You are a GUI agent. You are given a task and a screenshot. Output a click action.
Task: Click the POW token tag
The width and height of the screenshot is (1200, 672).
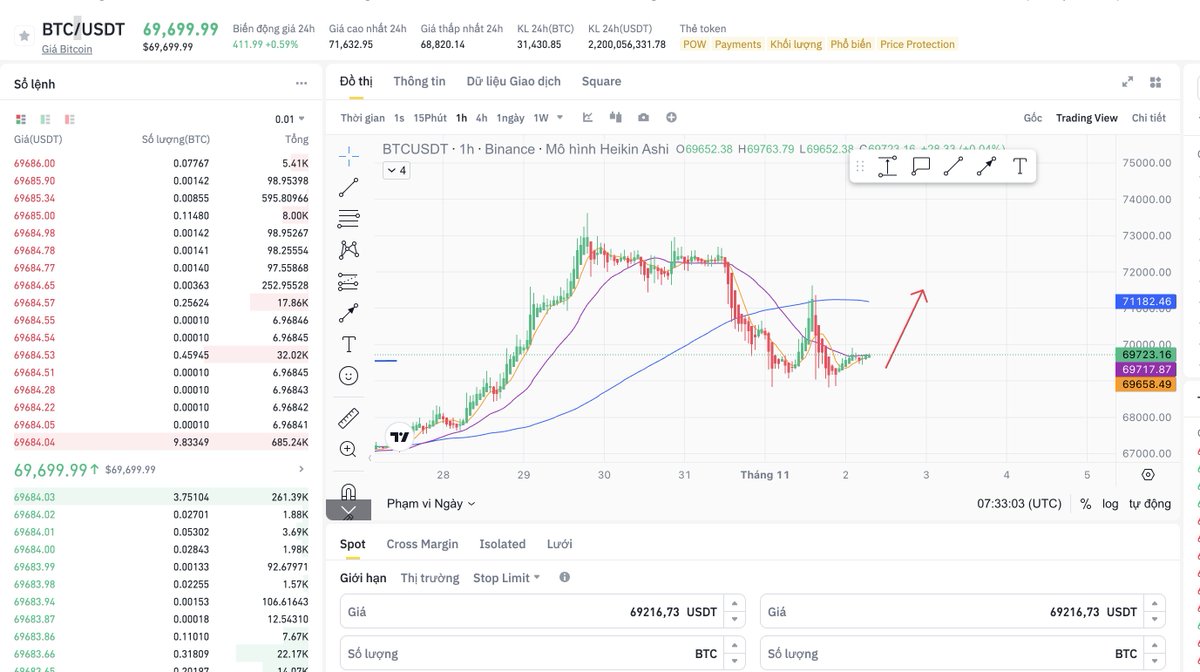(x=694, y=44)
